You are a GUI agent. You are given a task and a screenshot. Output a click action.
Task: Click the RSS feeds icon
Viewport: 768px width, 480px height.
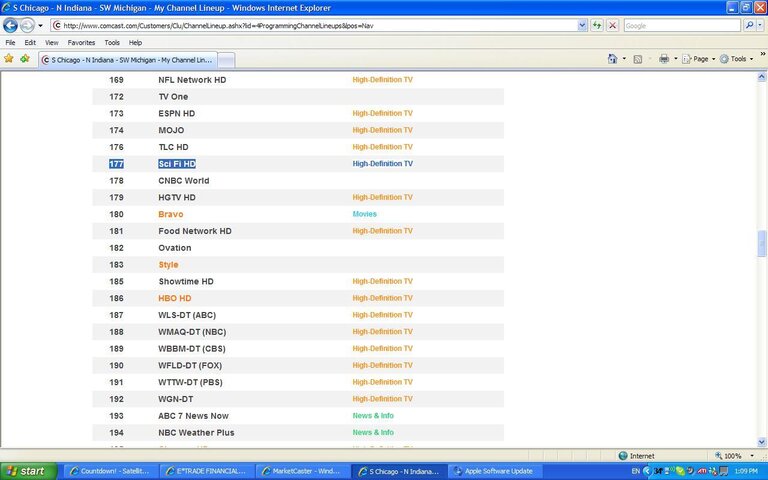[x=638, y=59]
